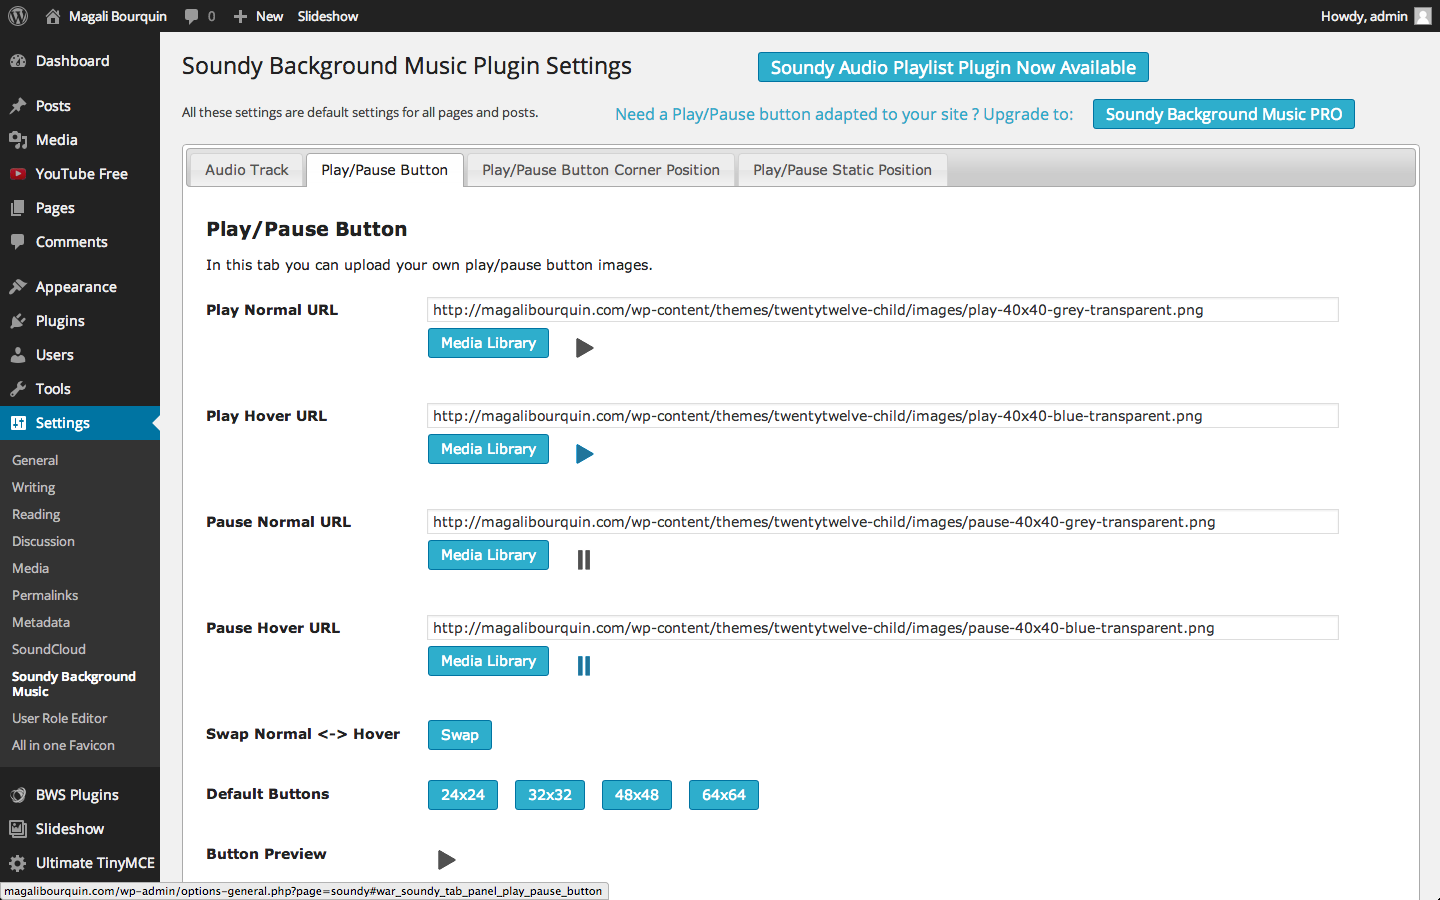Open the Slideshow admin bar menu

point(328,16)
